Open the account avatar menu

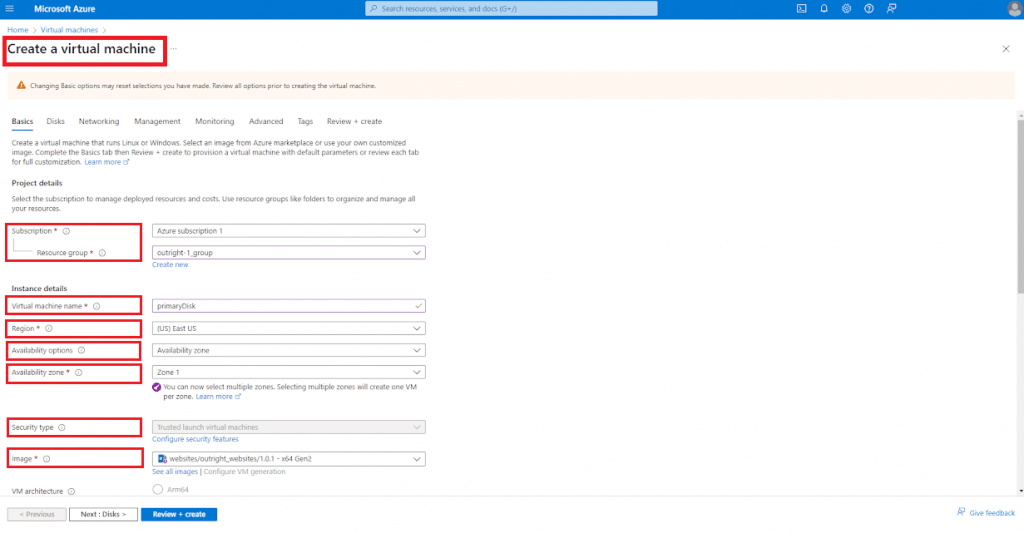tap(1014, 8)
